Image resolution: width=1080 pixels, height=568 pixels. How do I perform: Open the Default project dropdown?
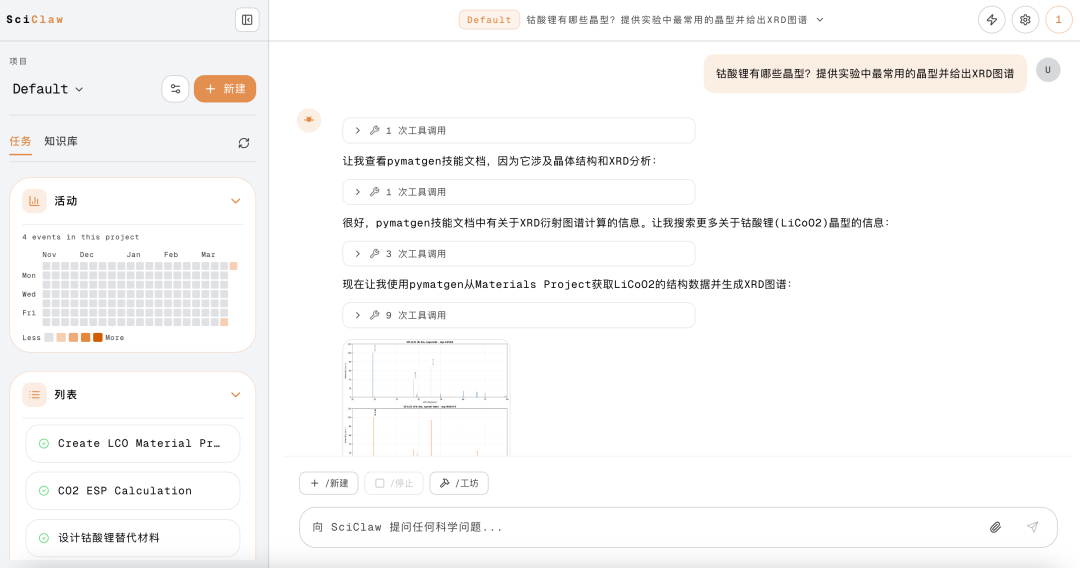[x=48, y=89]
